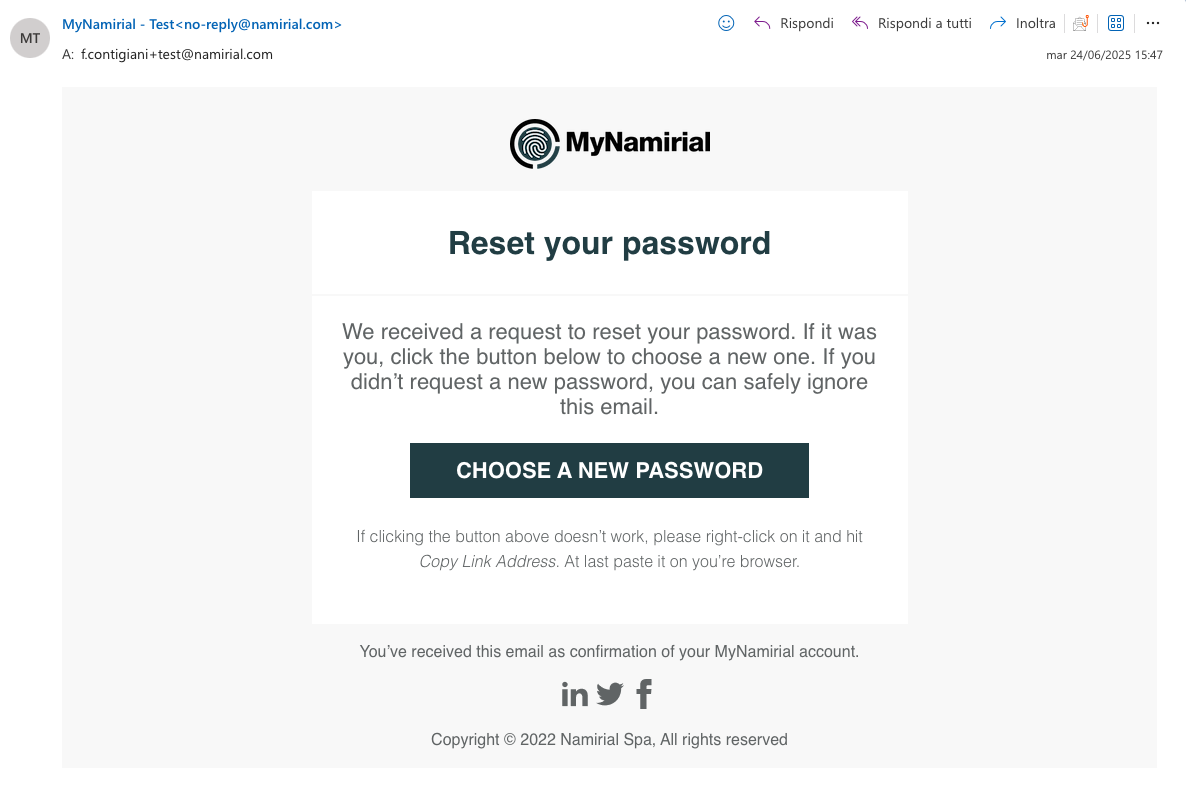The width and height of the screenshot is (1186, 792).
Task: Click the MyNamirial fingerprint logo
Action: pos(534,143)
